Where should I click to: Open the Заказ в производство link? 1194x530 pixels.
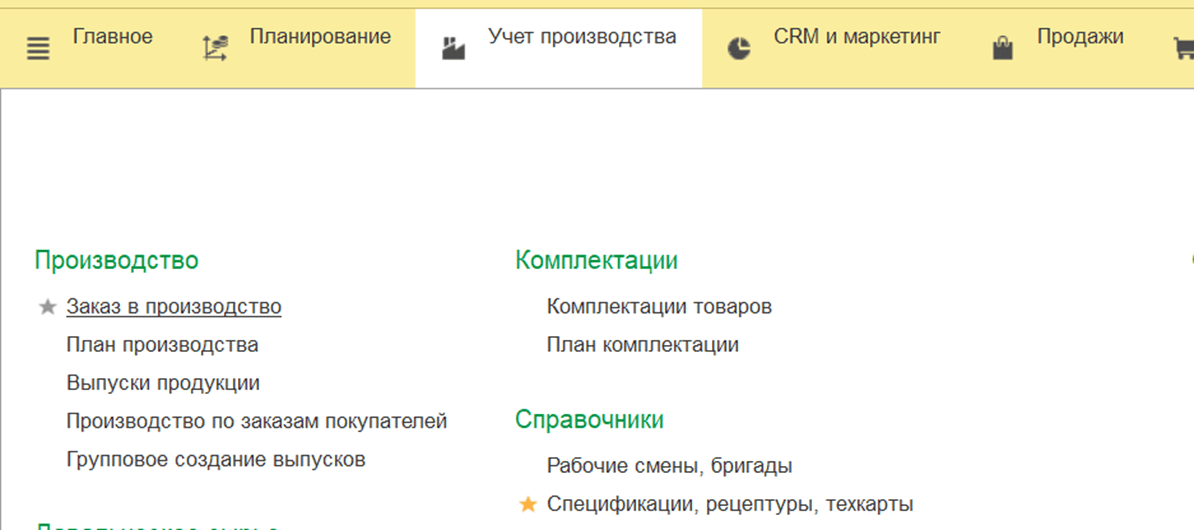174,307
